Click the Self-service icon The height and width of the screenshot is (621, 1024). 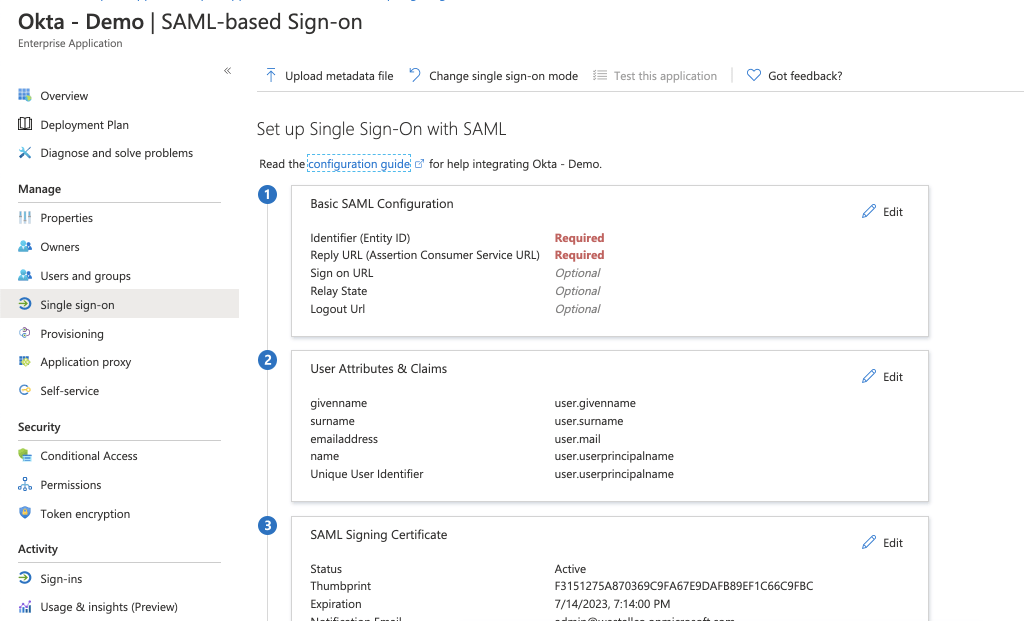click(x=25, y=391)
